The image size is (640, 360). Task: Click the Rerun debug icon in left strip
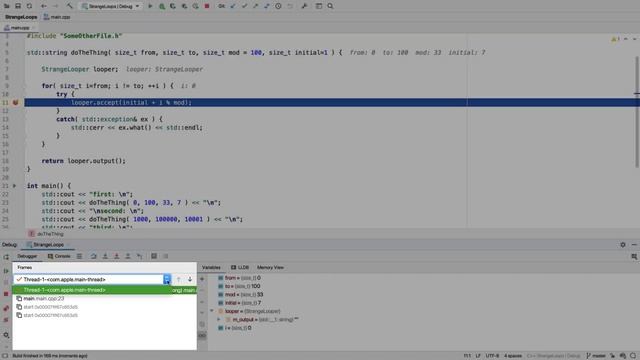coord(6,257)
